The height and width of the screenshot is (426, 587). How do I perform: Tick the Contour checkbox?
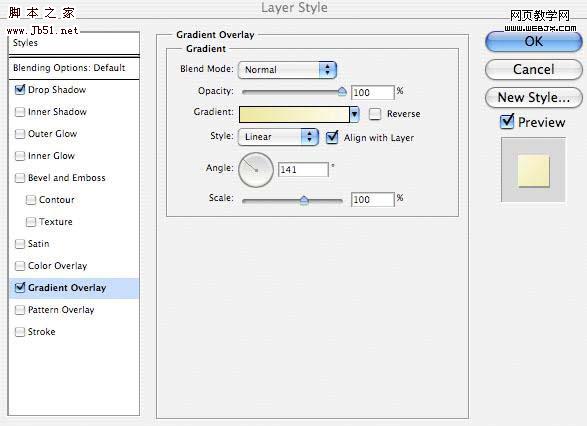31,200
